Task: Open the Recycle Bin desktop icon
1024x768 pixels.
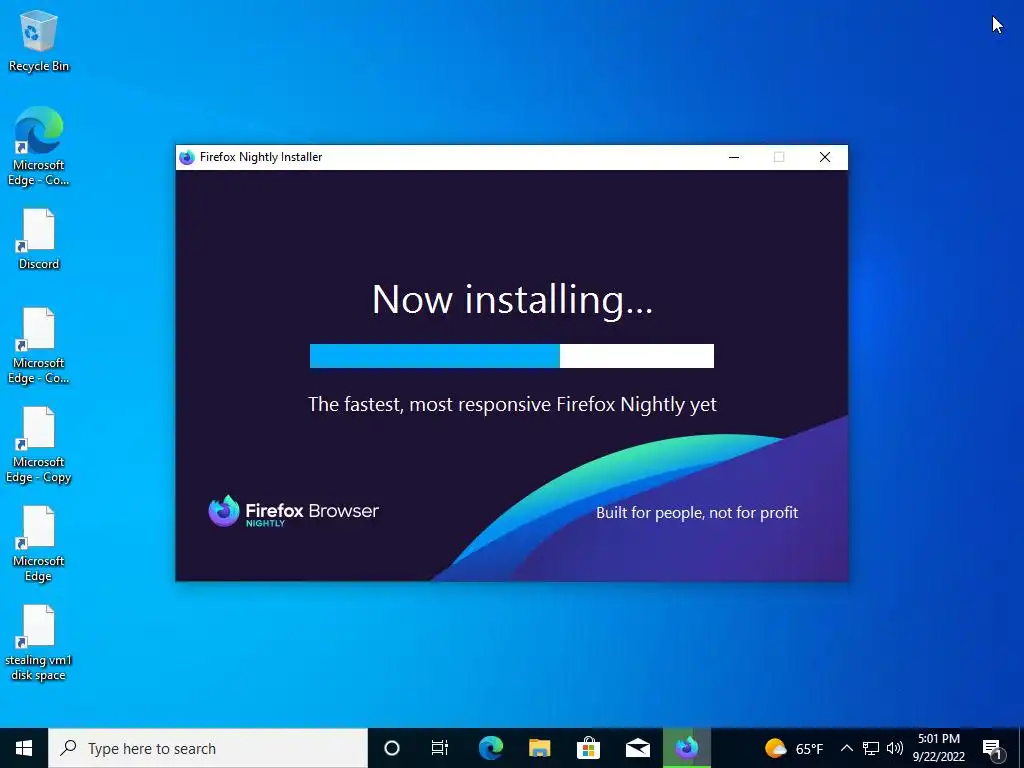Action: point(39,41)
